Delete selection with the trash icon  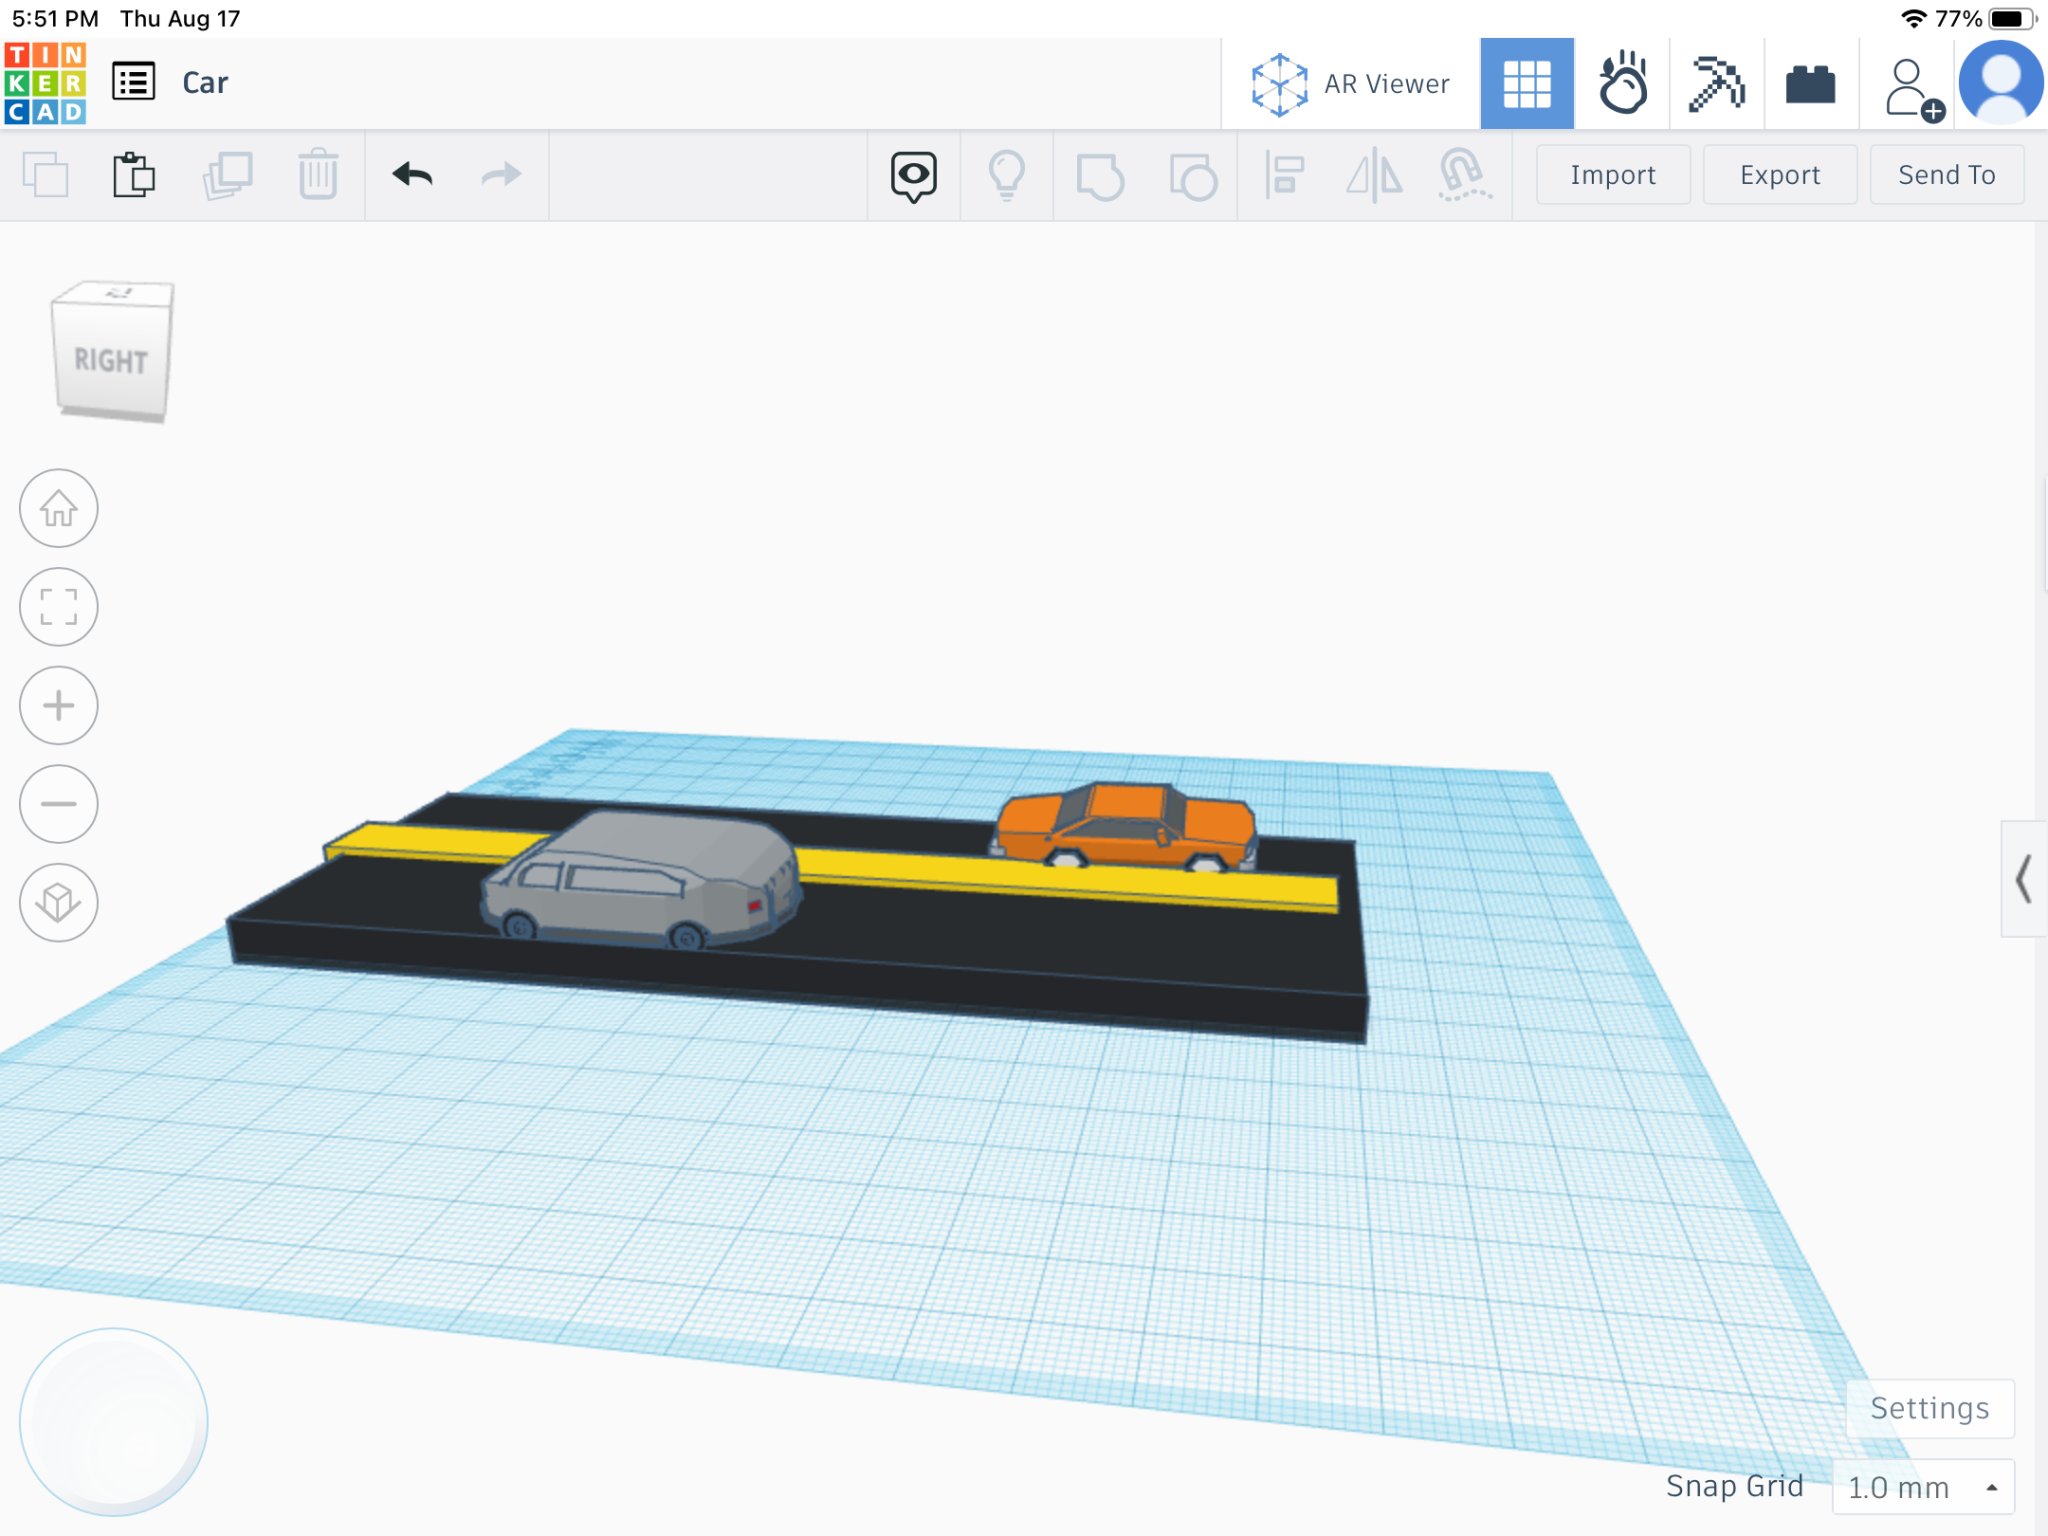[x=318, y=175]
